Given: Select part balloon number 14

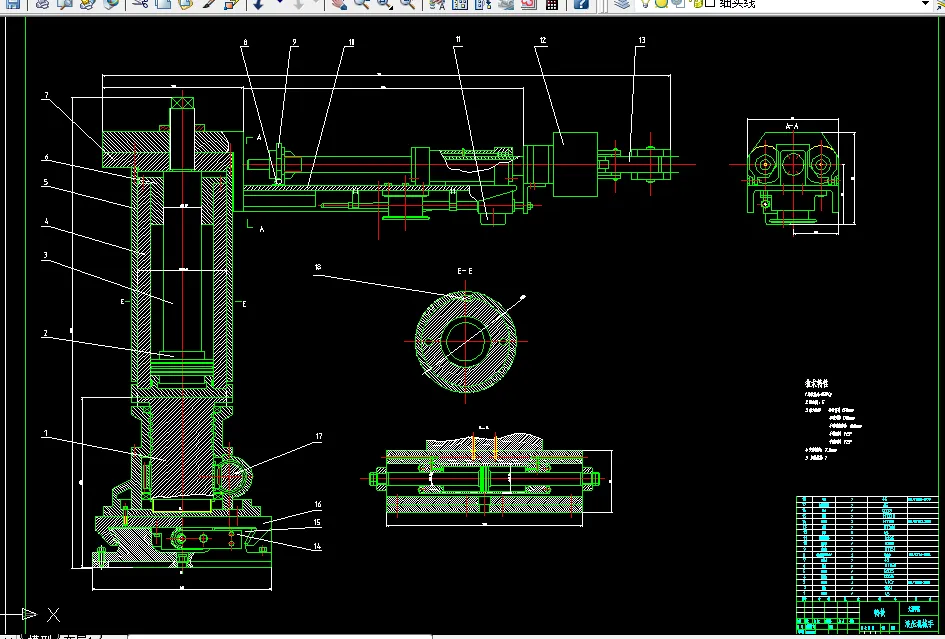Looking at the screenshot, I should 317,547.
